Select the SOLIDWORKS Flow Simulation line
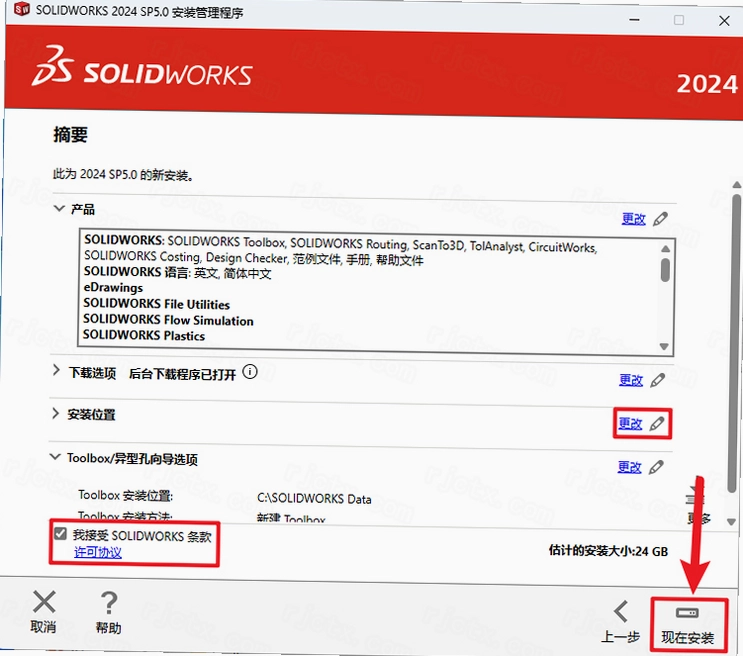Viewport: 743px width, 656px height. [168, 320]
